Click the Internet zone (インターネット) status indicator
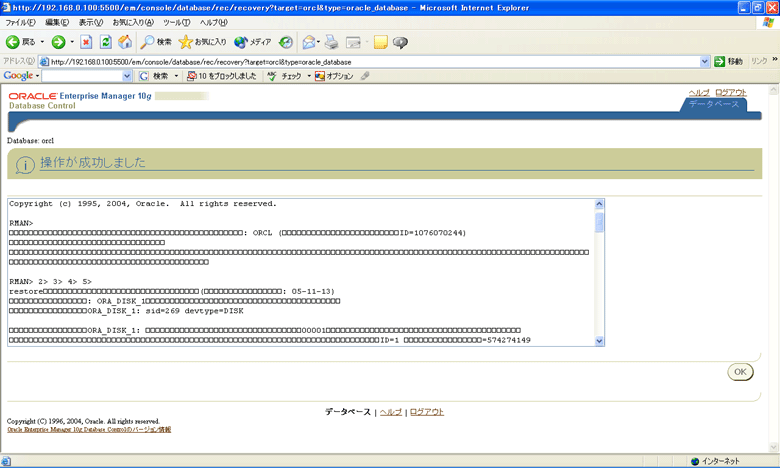The height and width of the screenshot is (468, 780). [x=715, y=461]
